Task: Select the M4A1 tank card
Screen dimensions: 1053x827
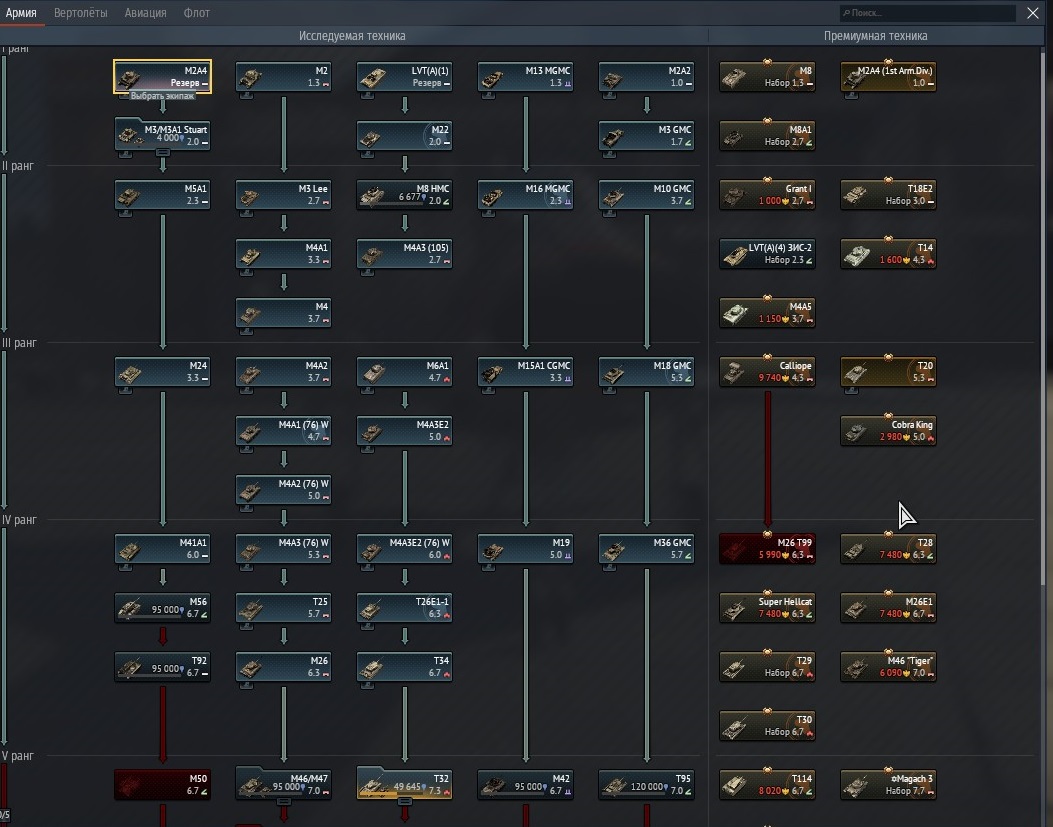Action: (x=283, y=254)
